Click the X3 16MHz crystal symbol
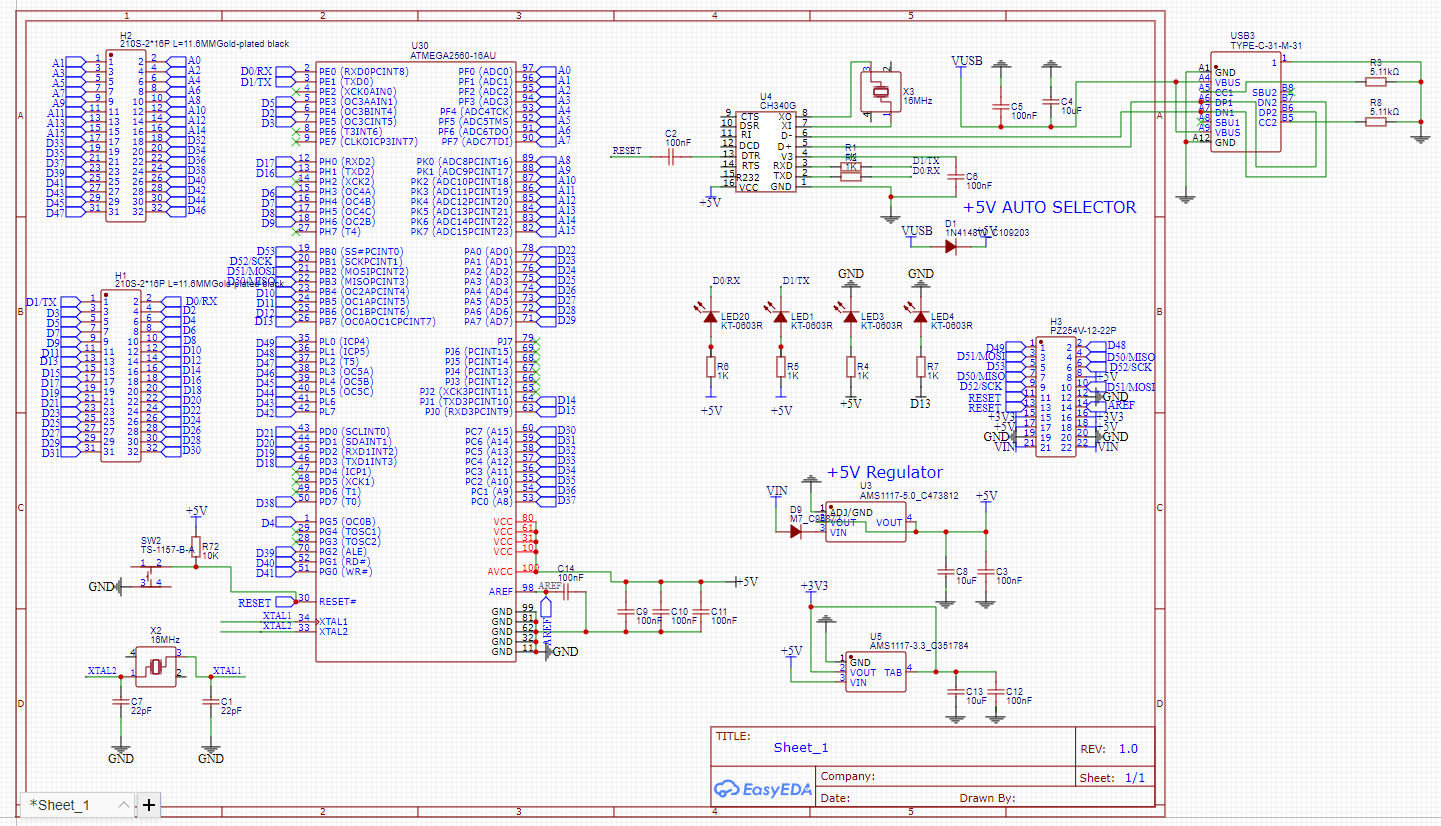1441x826 pixels. tap(880, 93)
